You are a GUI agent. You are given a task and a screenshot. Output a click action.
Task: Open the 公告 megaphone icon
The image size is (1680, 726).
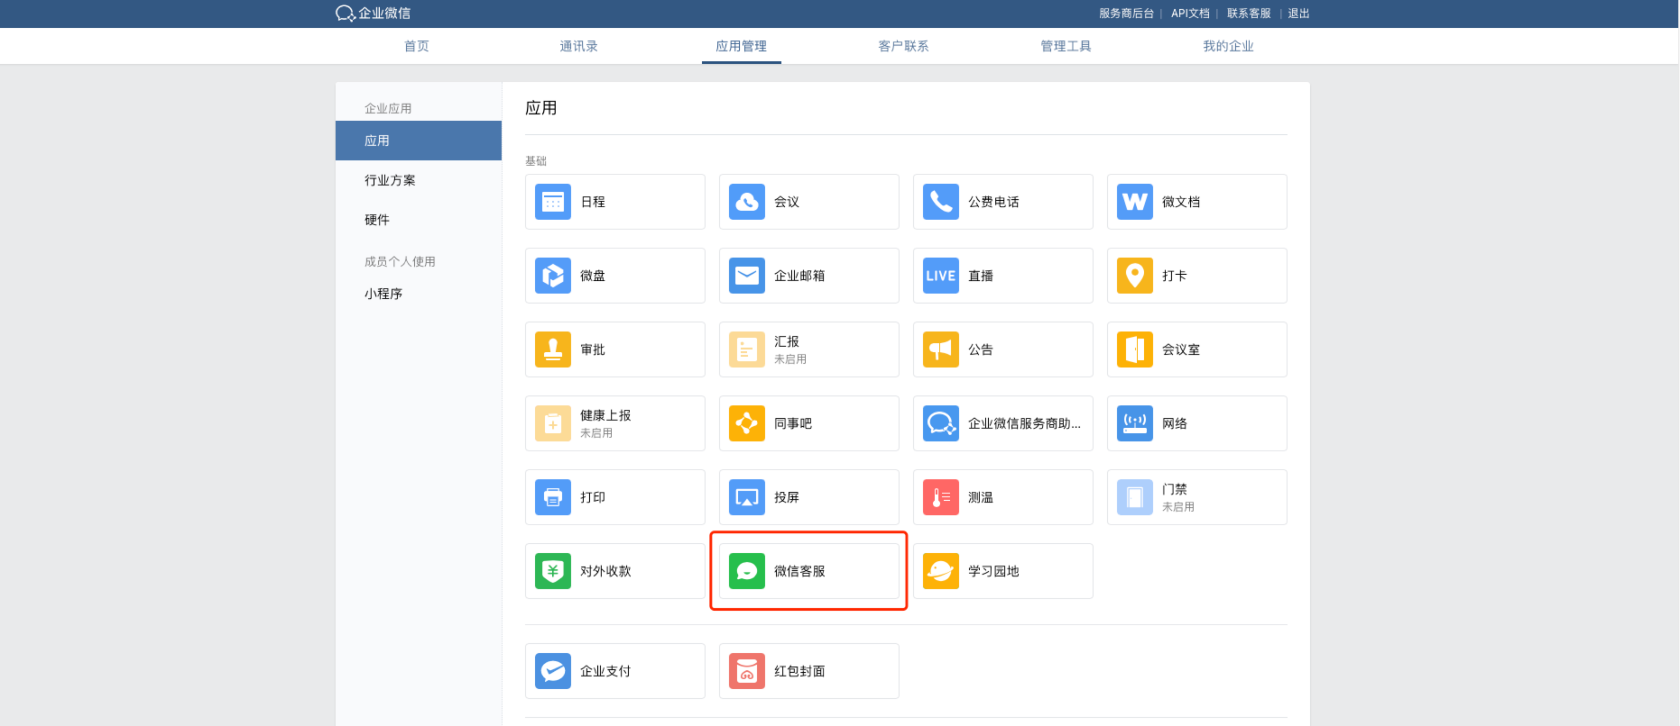click(x=941, y=350)
